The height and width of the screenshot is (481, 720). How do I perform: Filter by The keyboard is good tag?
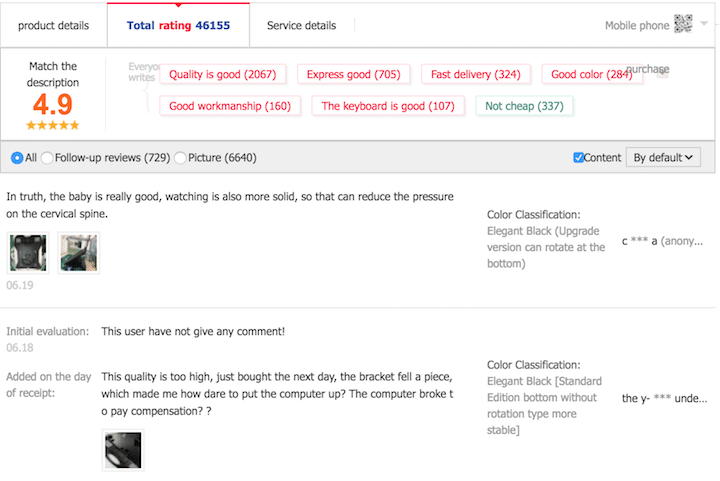point(387,106)
